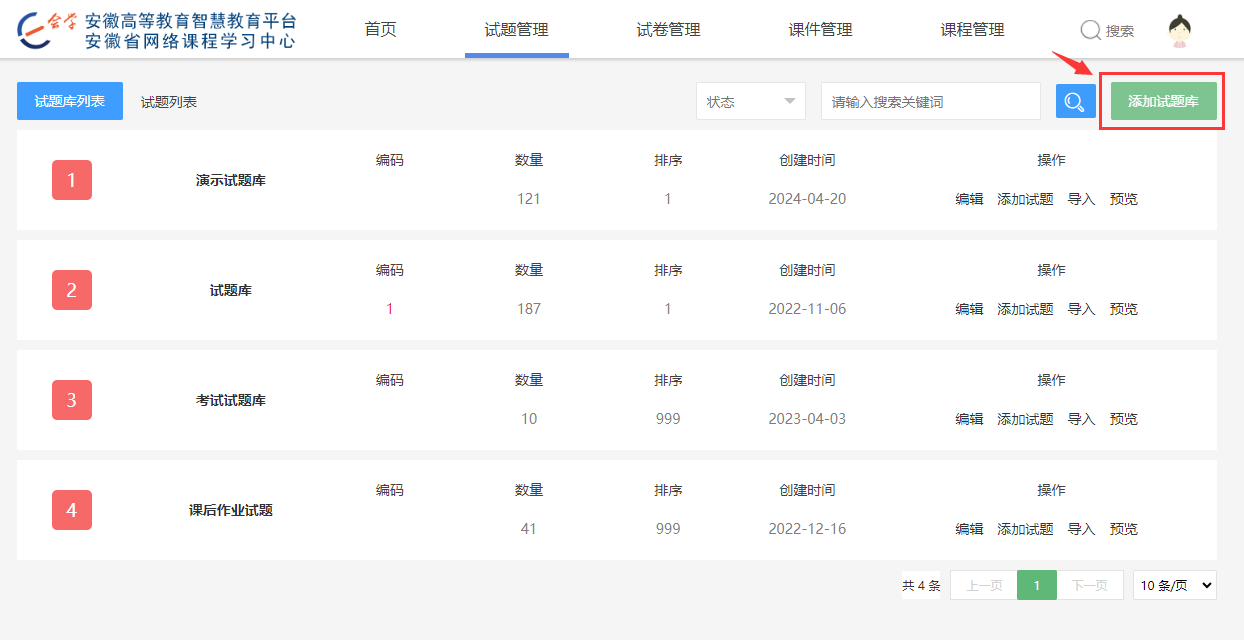Open the 状态 status dropdown

751,101
